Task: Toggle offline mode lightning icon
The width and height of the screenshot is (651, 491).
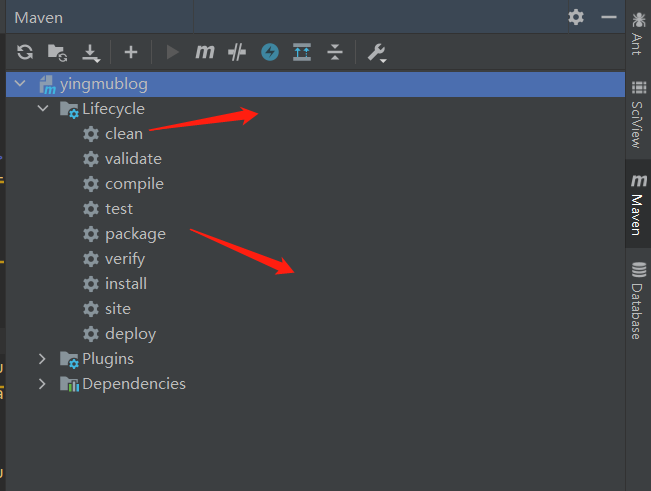Action: coord(270,52)
